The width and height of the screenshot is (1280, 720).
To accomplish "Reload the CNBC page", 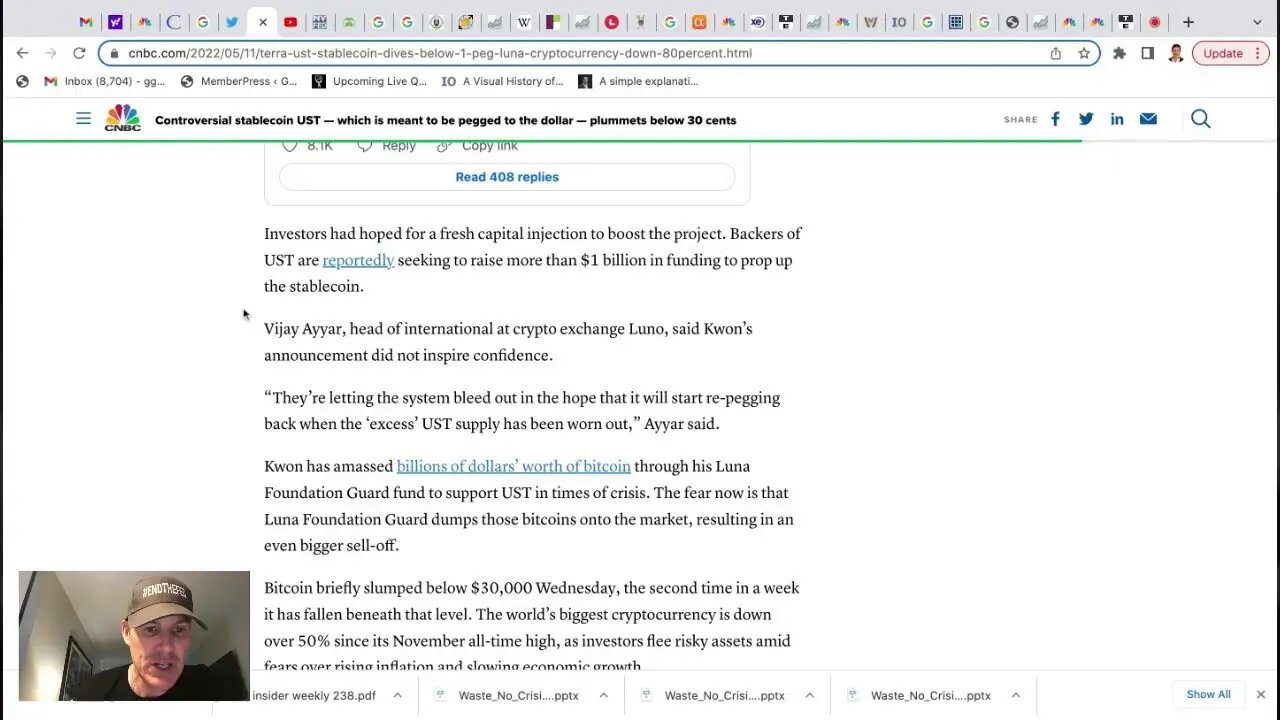I will [79, 53].
